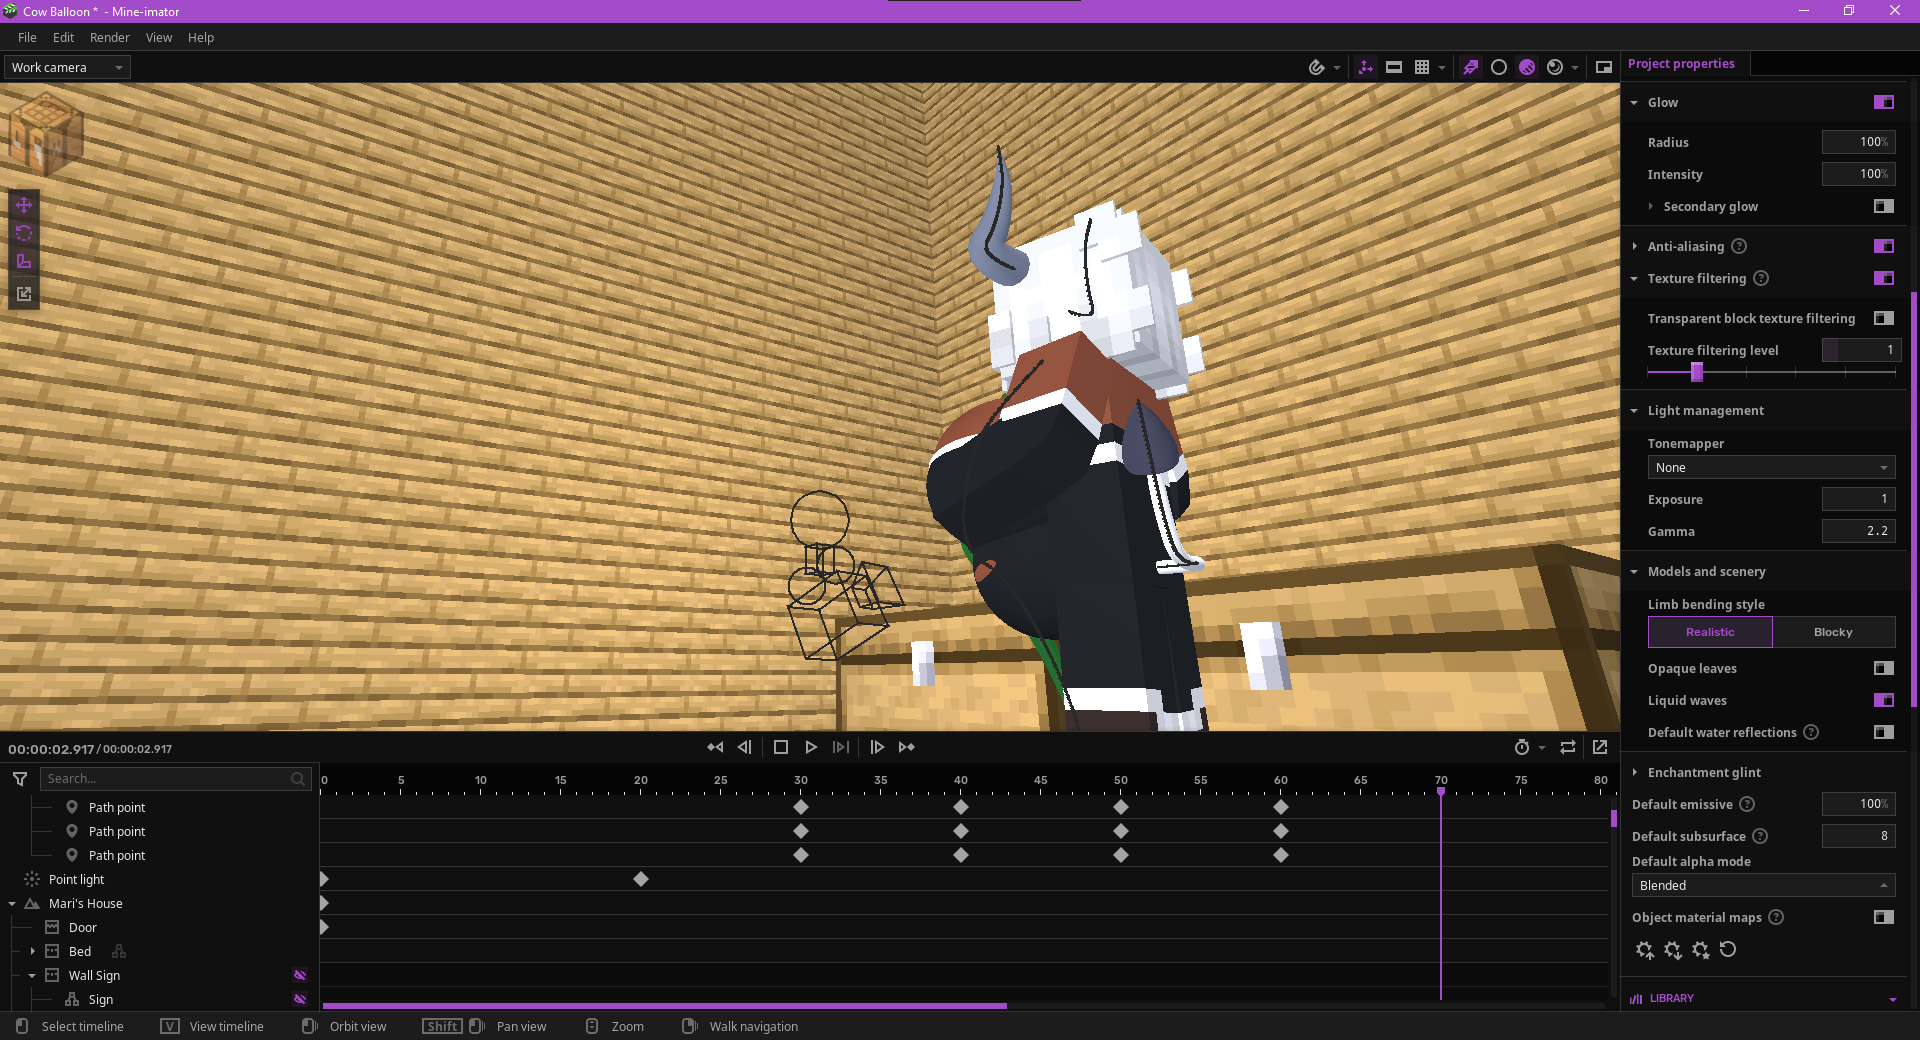Open the Tonemapper dropdown

[1771, 467]
